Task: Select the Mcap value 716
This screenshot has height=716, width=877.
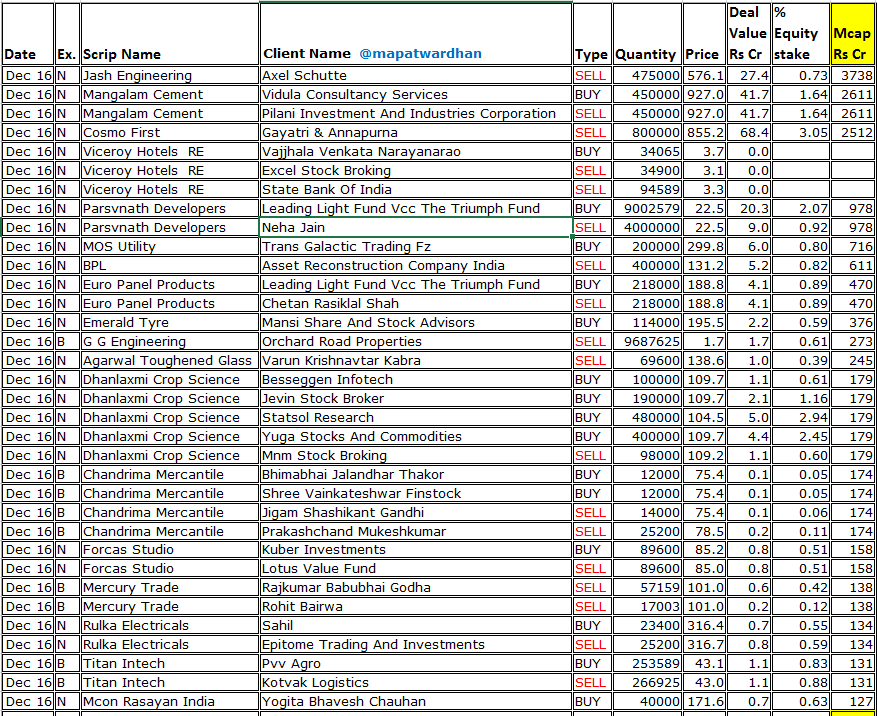Action: [852, 247]
